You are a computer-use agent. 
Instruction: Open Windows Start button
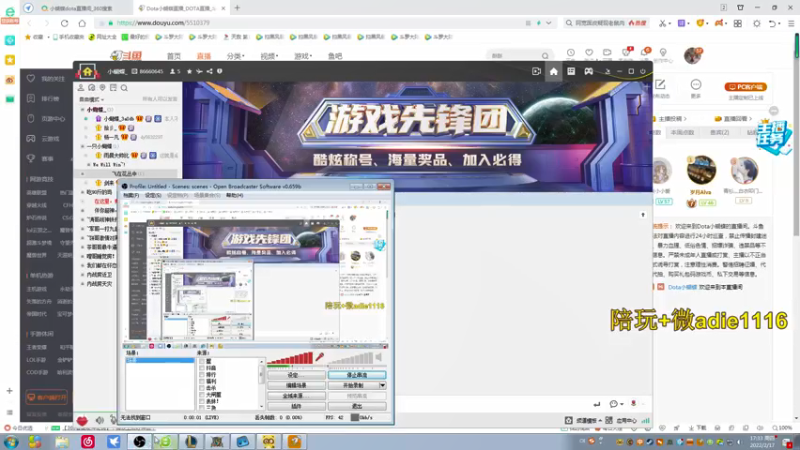pyautogui.click(x=11, y=441)
